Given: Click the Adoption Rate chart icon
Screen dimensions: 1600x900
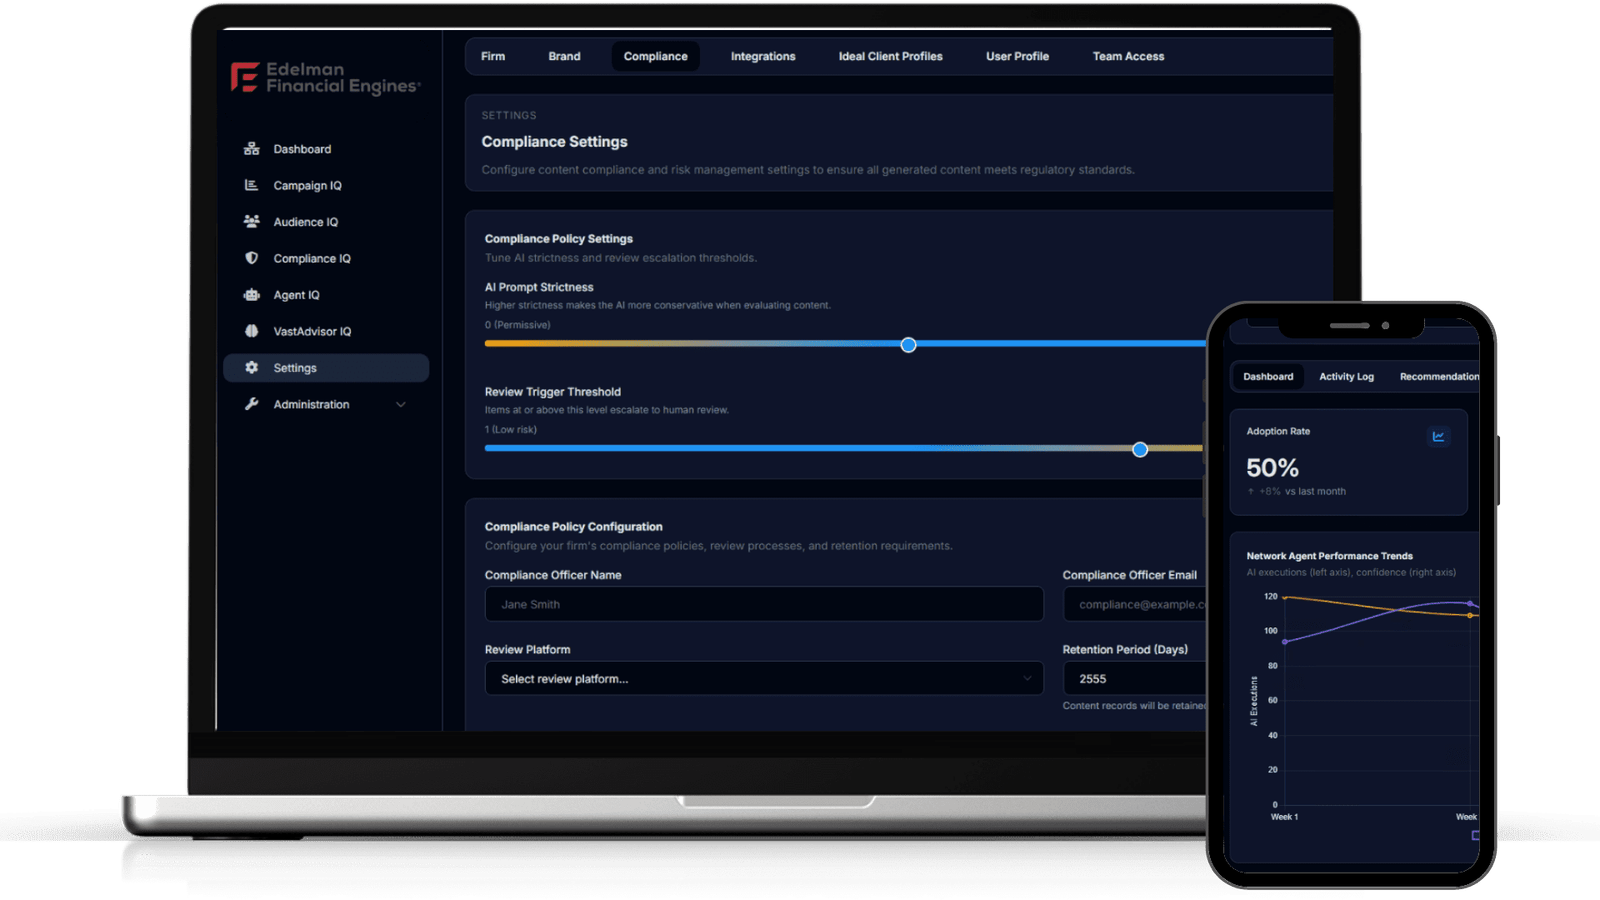Looking at the screenshot, I should point(1438,436).
